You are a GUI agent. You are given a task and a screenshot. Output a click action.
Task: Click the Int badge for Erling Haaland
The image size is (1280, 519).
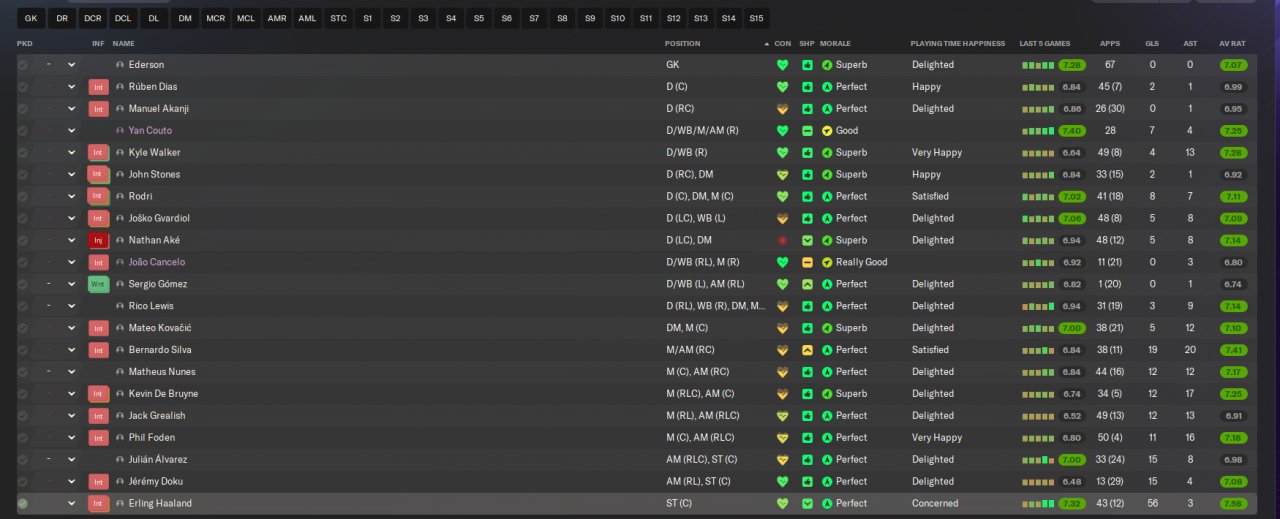tap(98, 503)
